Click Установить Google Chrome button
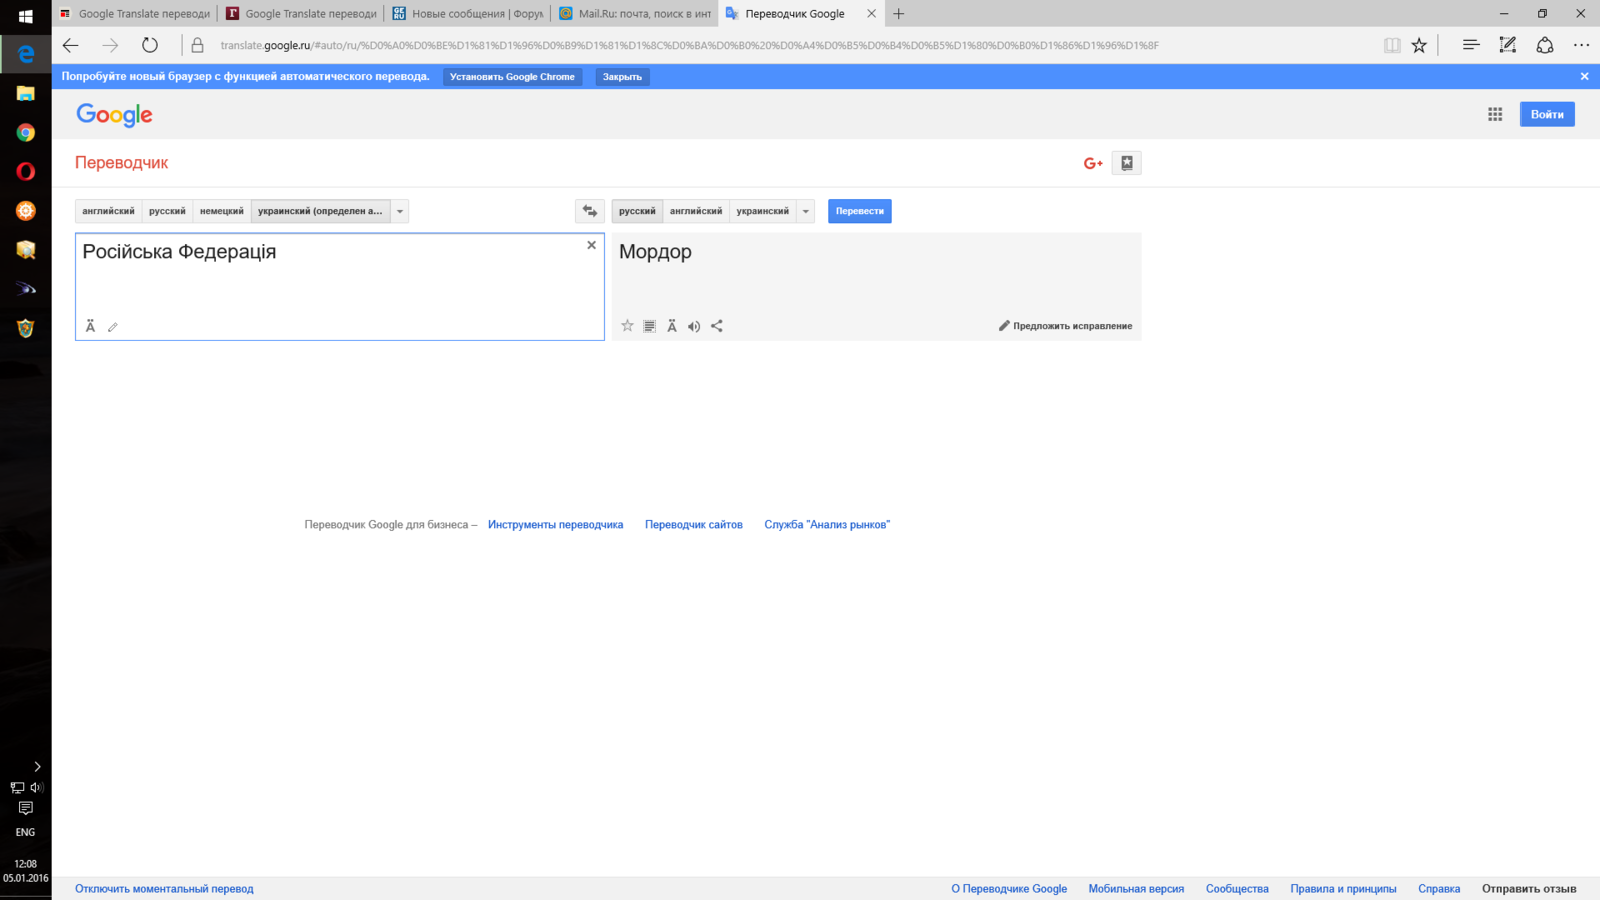The height and width of the screenshot is (900, 1600). [512, 77]
